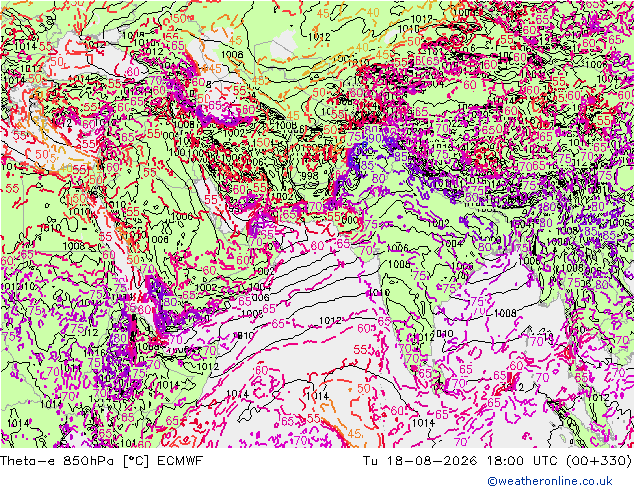Click the orange 45 label at bottom

tap(354, 434)
